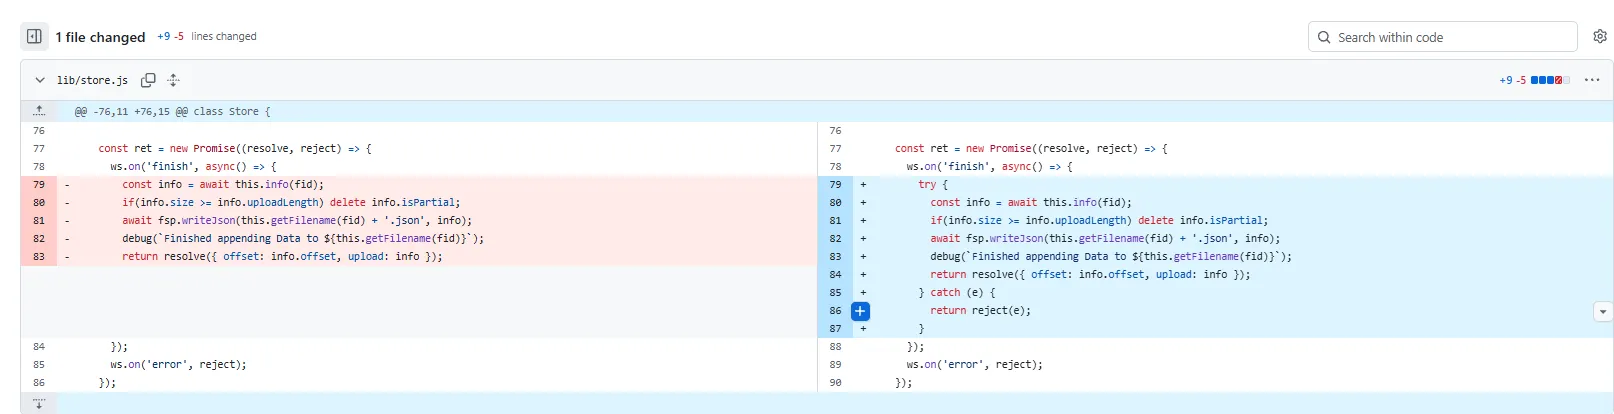Image resolution: width=1614 pixels, height=414 pixels.
Task: Add a comment on line 86
Action: click(860, 311)
